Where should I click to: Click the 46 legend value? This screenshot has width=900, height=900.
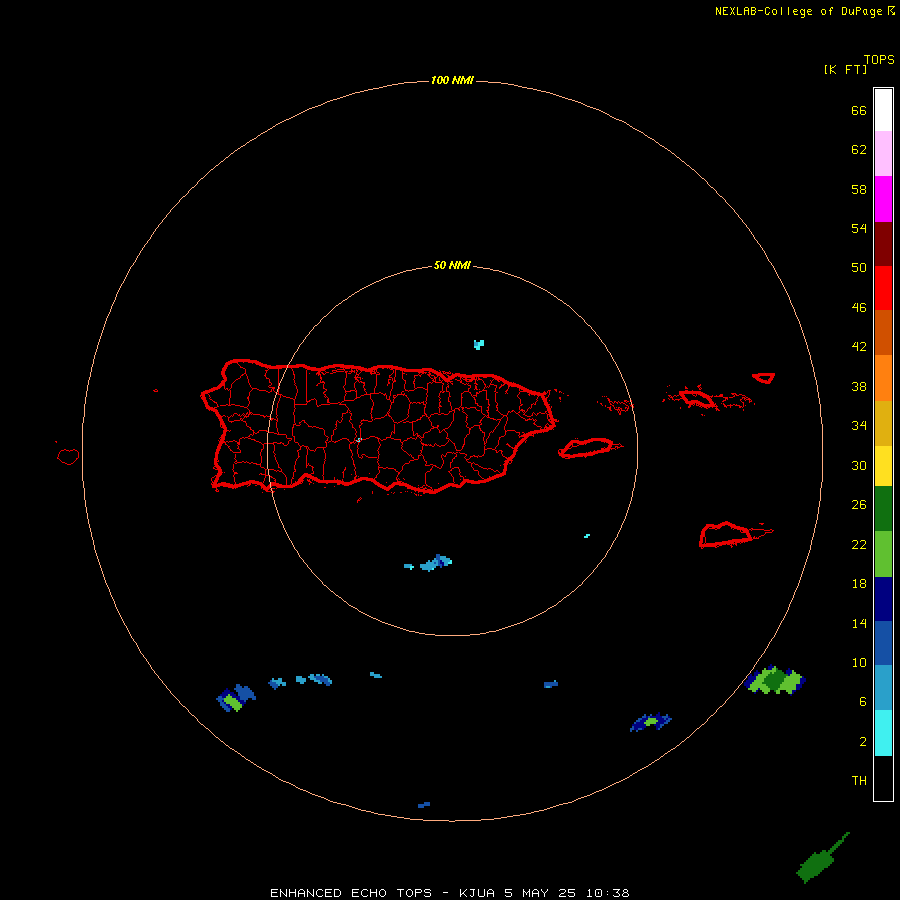[859, 307]
